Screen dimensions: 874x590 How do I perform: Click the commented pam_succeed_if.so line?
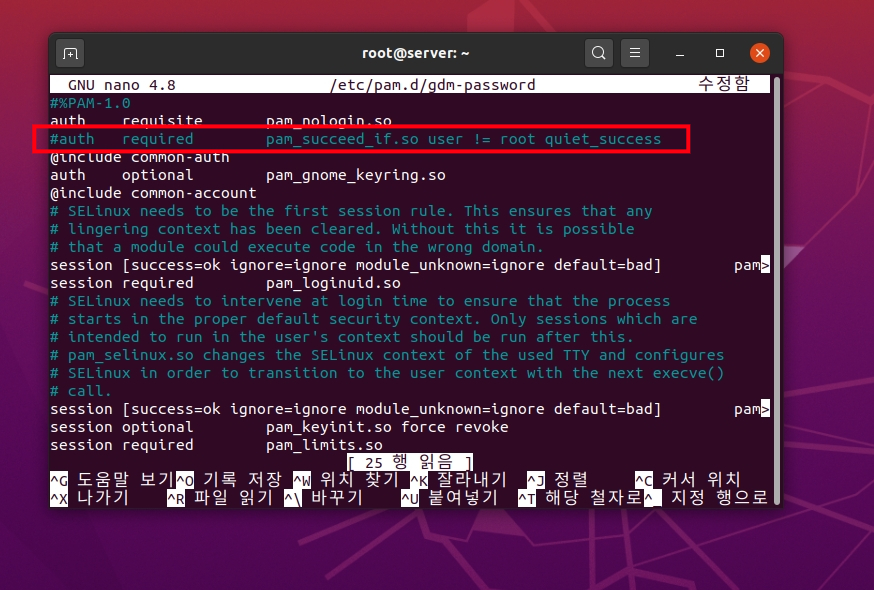(356, 139)
